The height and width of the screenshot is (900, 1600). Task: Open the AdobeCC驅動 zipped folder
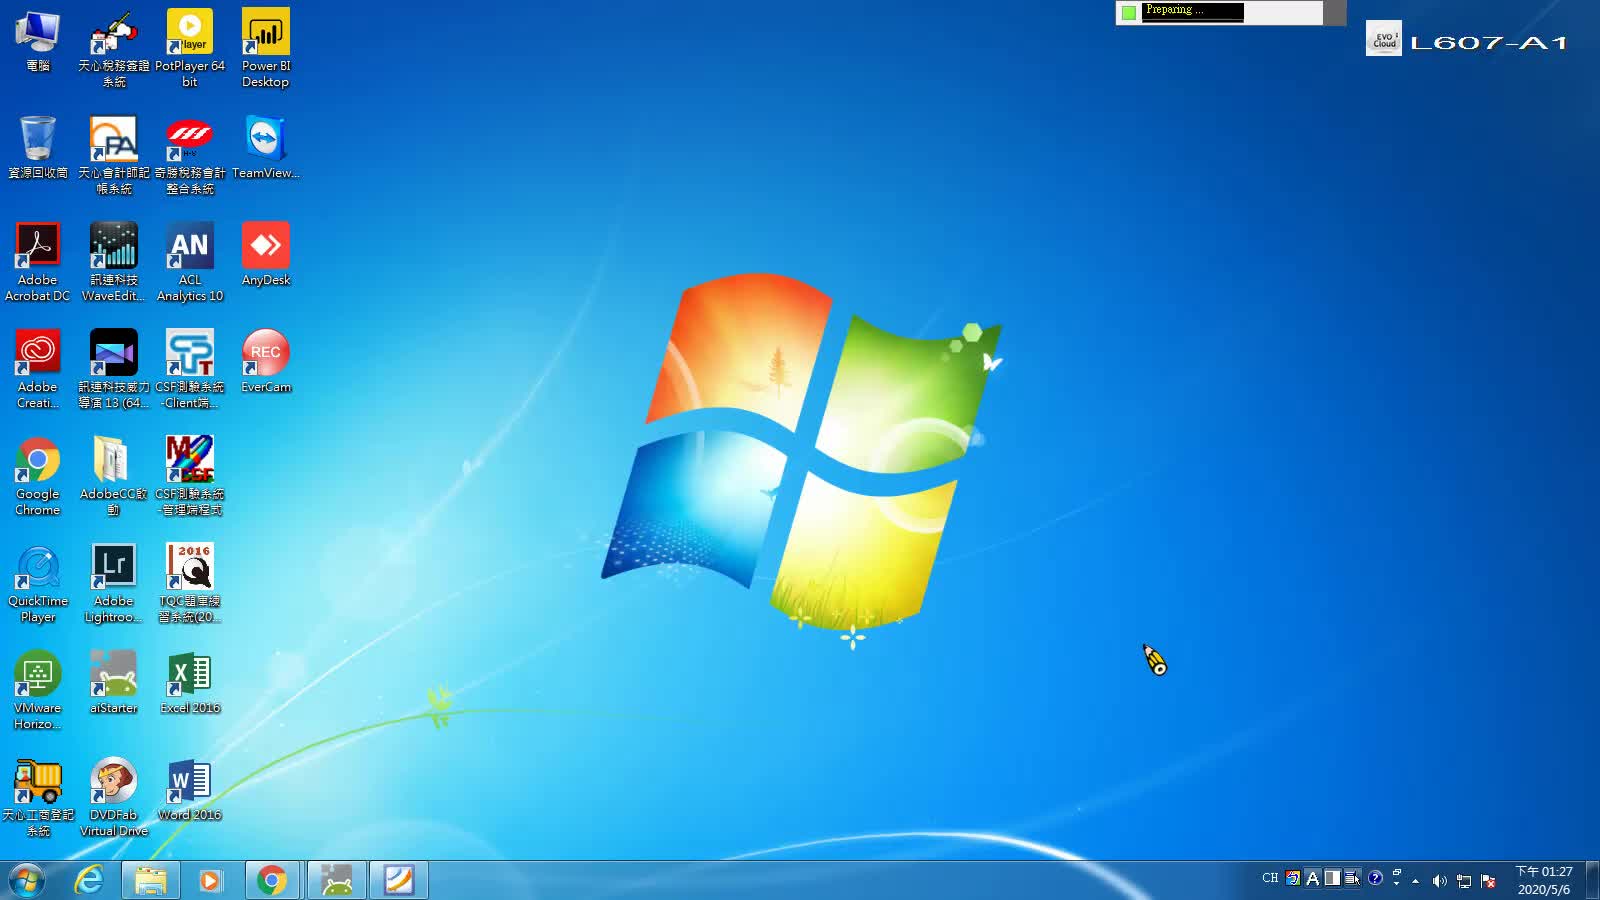tap(114, 476)
